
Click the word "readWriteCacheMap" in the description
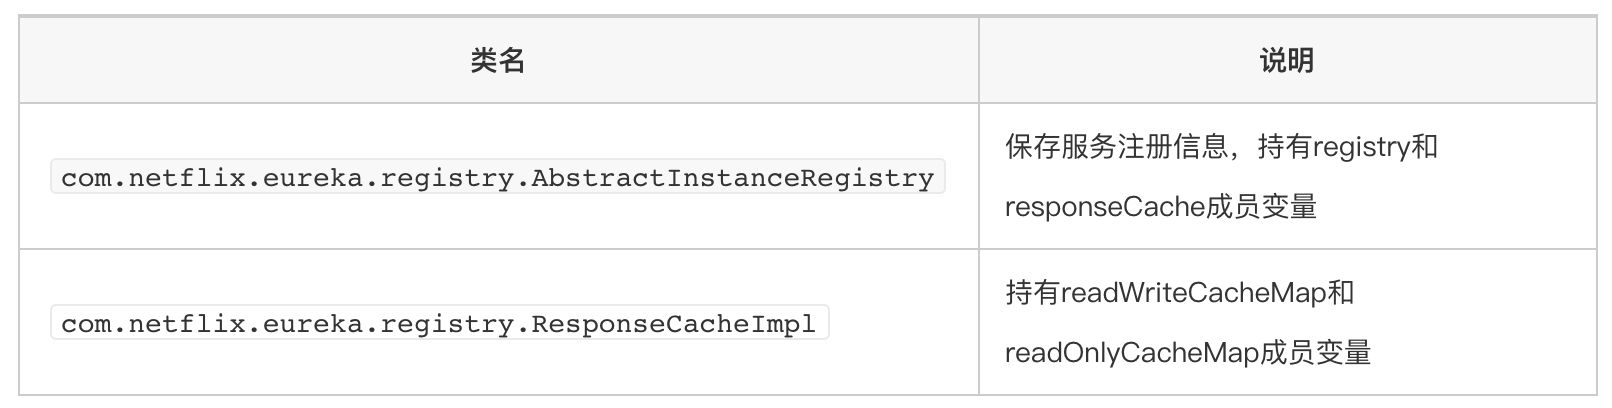pos(1194,293)
